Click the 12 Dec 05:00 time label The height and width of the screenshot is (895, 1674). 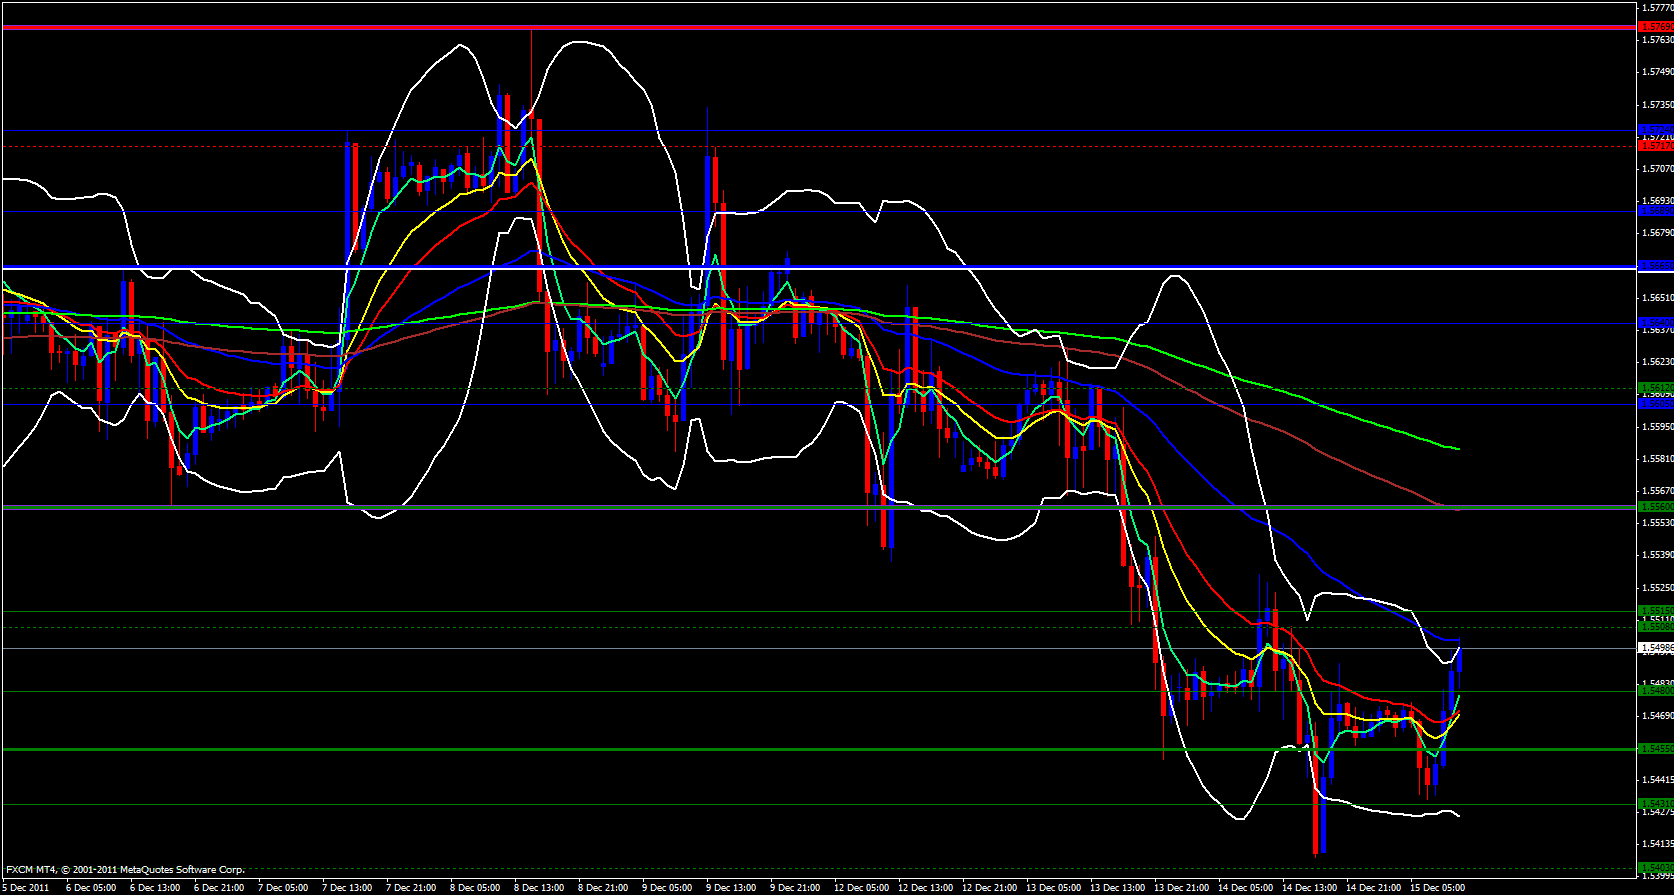tap(860, 887)
